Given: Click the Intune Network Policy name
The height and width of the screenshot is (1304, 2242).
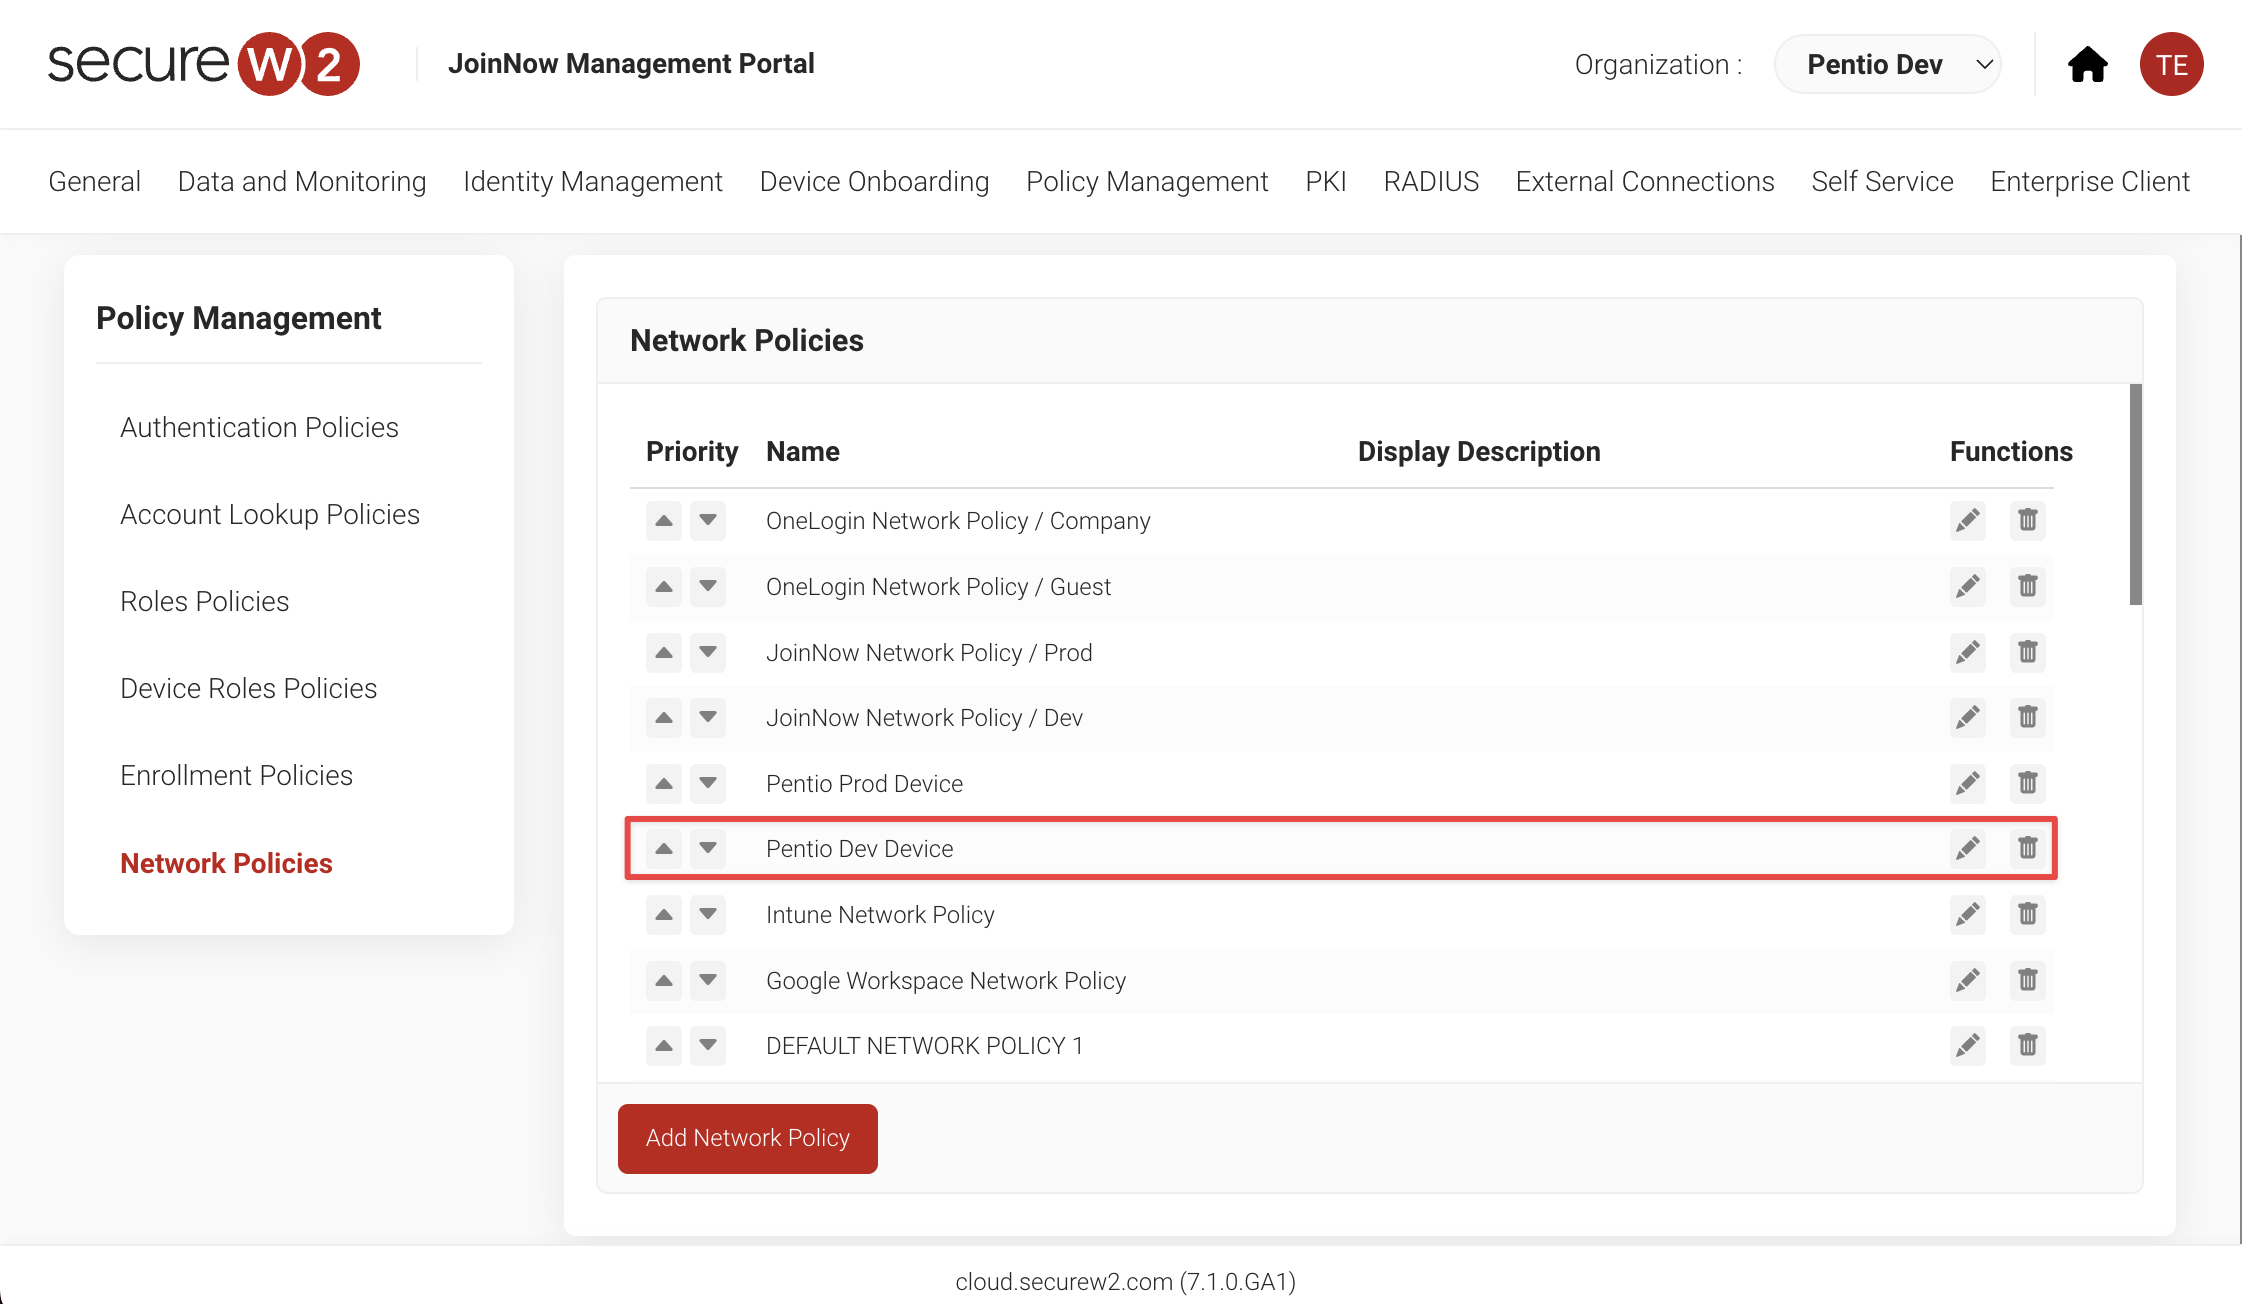Looking at the screenshot, I should point(880,914).
